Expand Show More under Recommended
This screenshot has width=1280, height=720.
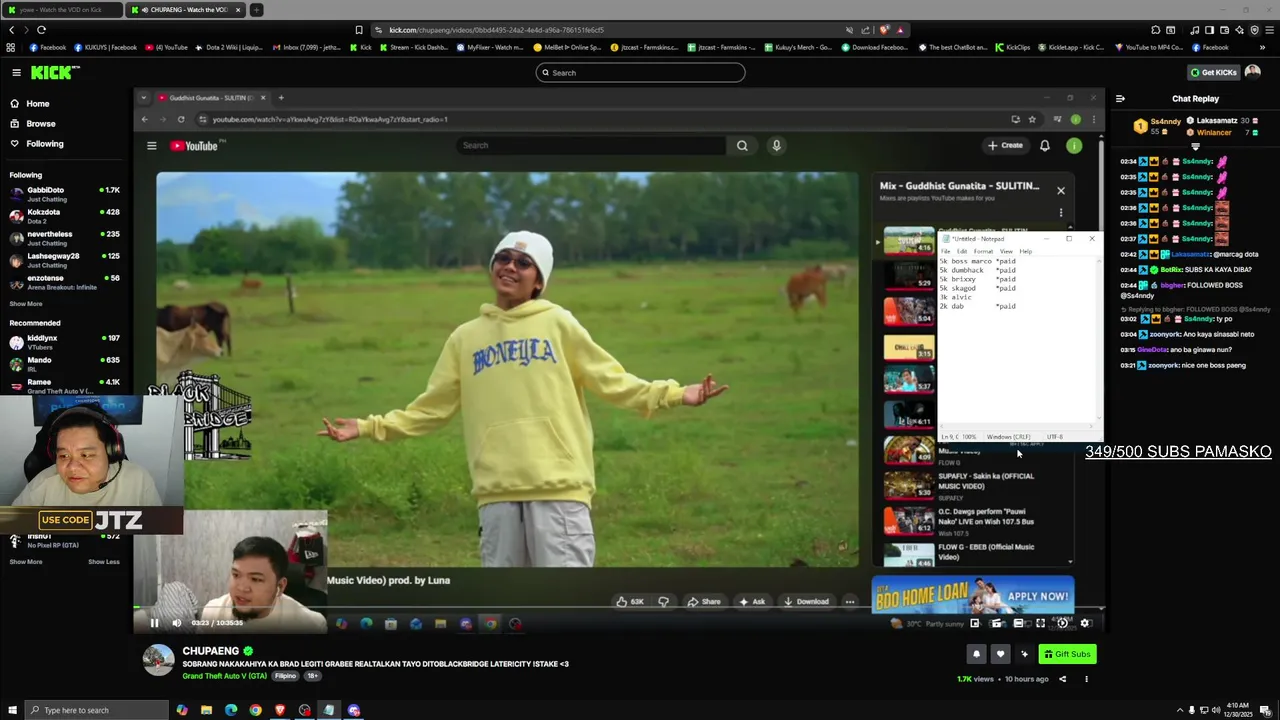click(x=26, y=562)
